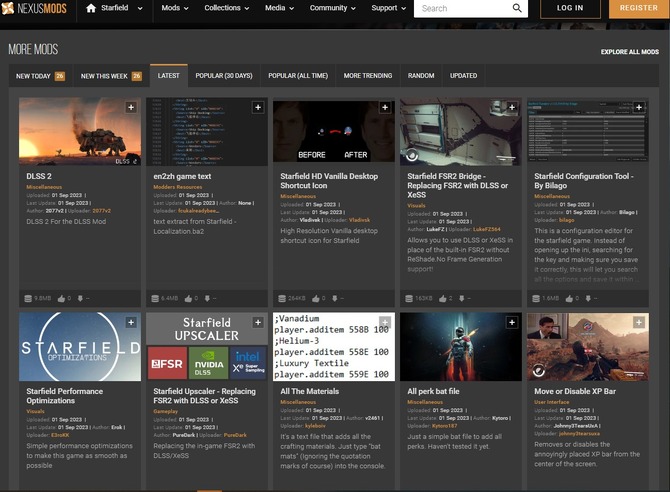This screenshot has height=492, width=670.
Task: Add Starfield Upscaler with plus icon
Action: [x=258, y=322]
